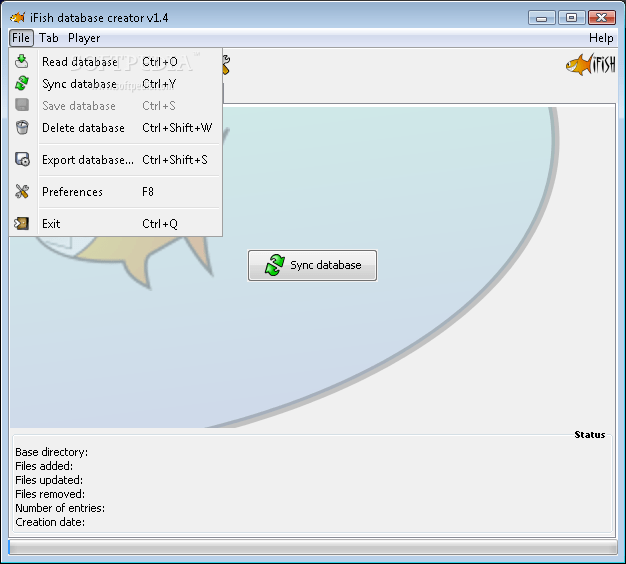Open Preferences from the File menu
The image size is (626, 564).
tap(115, 192)
